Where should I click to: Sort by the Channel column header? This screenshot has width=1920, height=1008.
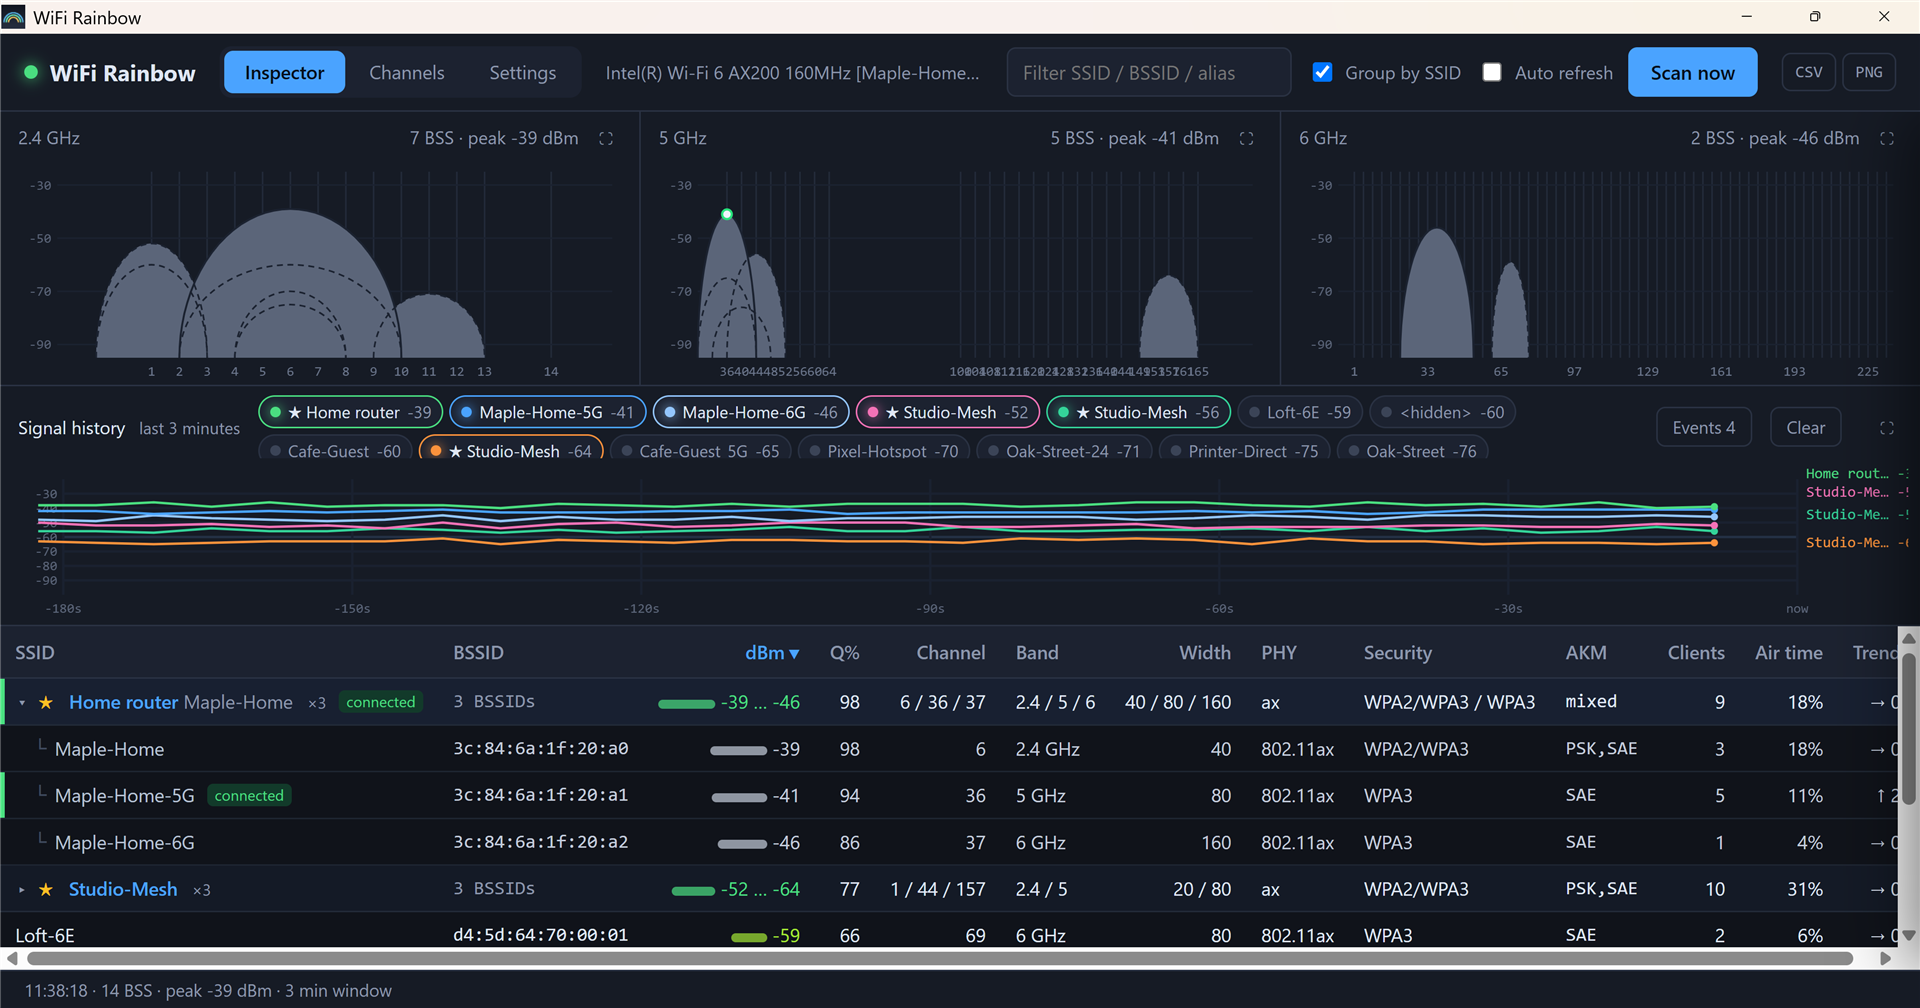click(950, 653)
